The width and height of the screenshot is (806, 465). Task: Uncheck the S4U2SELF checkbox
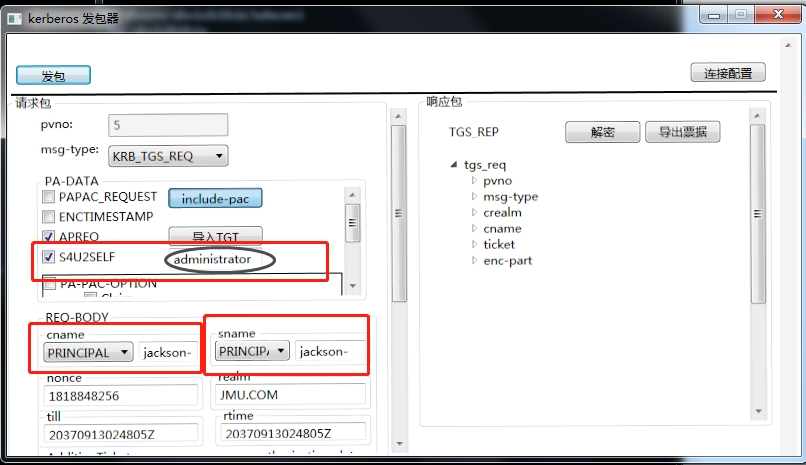coord(49,257)
